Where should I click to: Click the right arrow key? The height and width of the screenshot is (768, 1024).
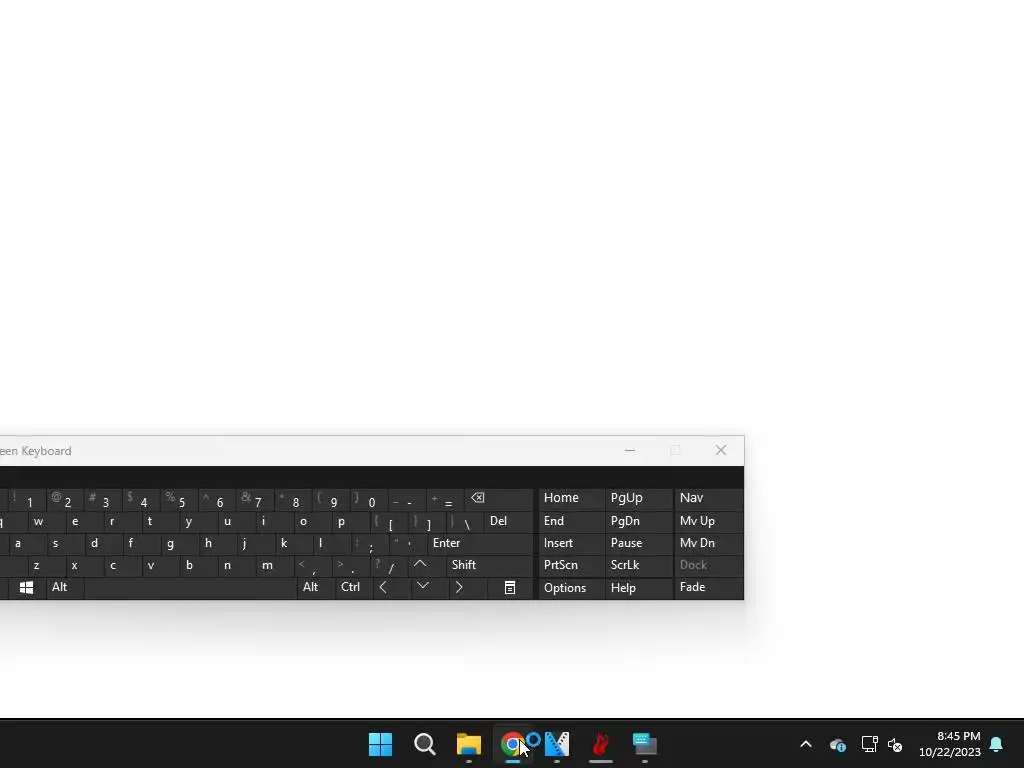(x=460, y=588)
